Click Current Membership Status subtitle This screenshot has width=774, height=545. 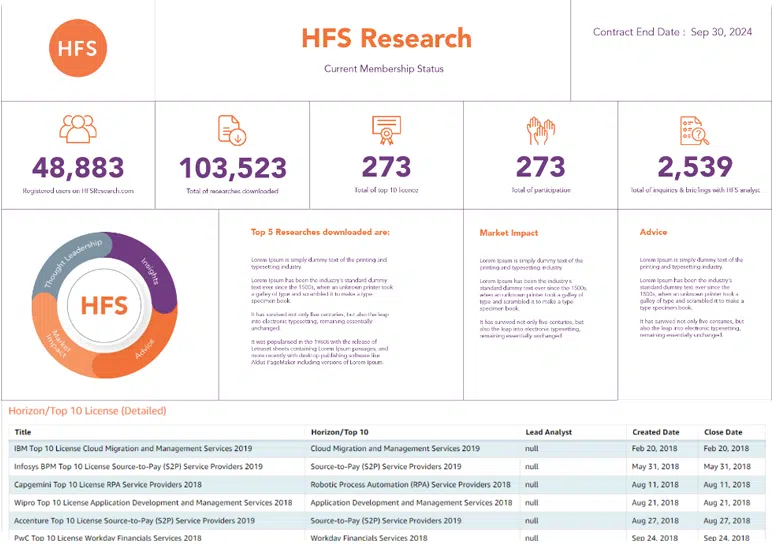384,69
